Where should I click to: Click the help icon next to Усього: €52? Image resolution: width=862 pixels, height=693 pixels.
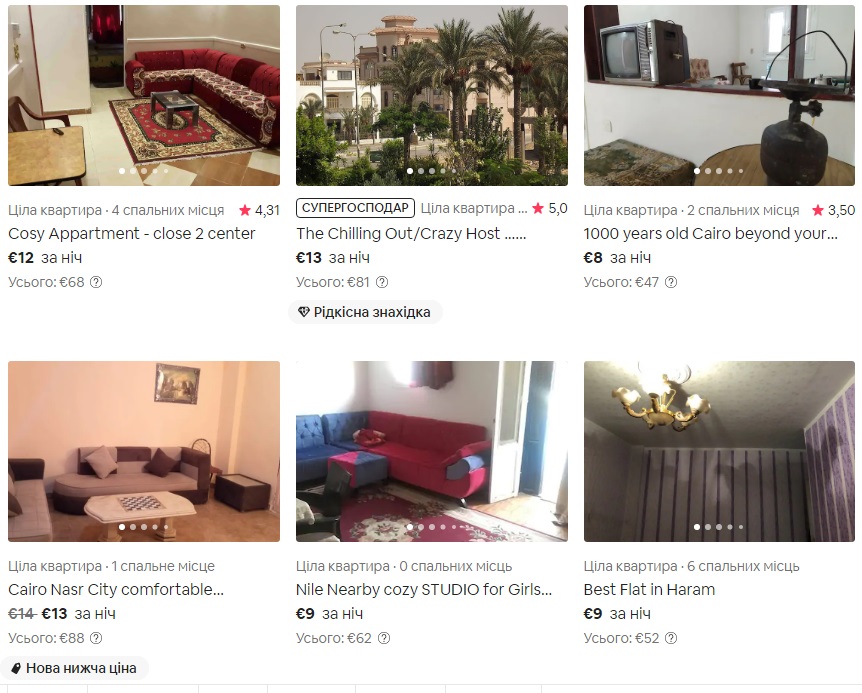(x=671, y=639)
